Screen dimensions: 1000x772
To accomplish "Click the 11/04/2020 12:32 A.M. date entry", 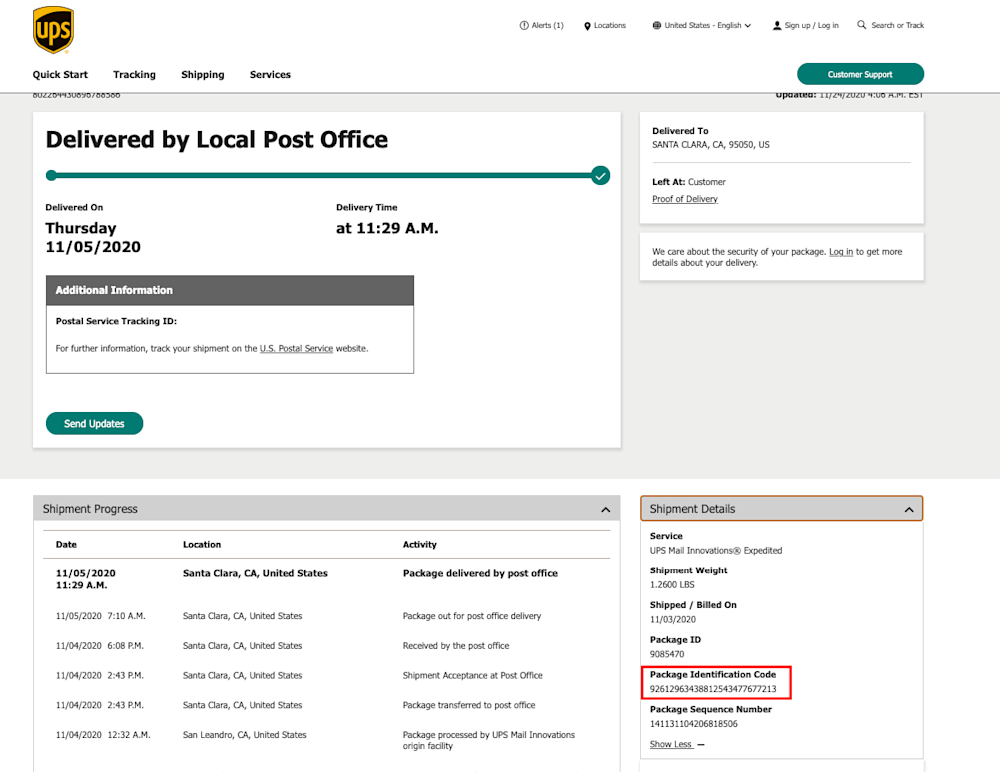I will click(x=103, y=735).
